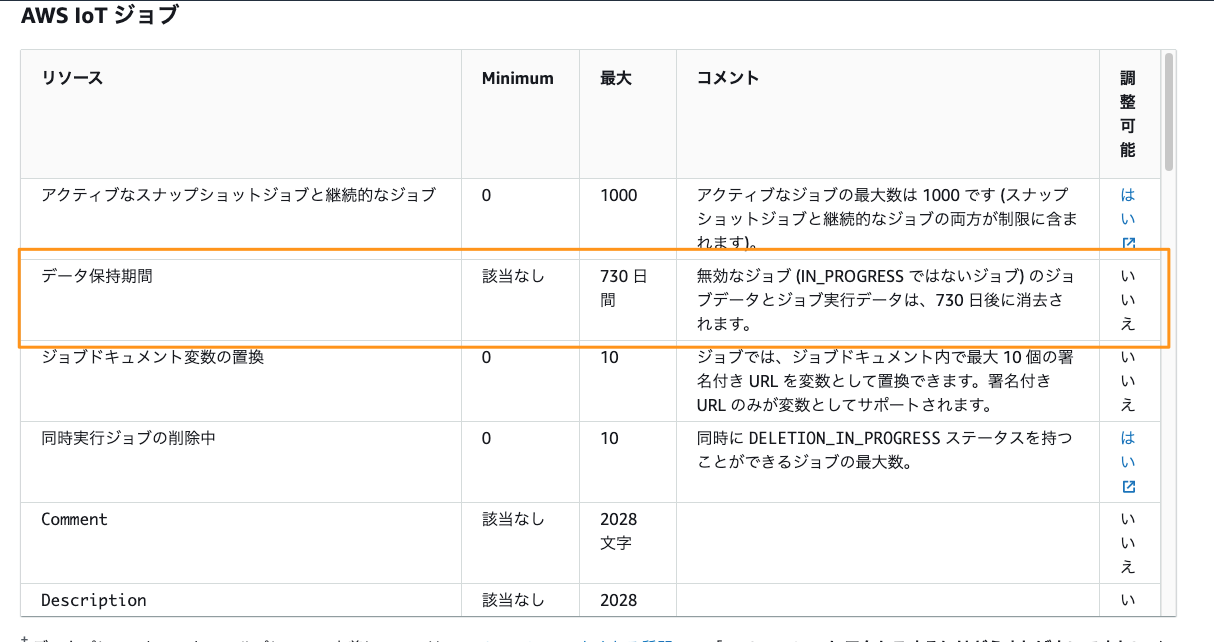Click the 2028 value in Description row

618,600
